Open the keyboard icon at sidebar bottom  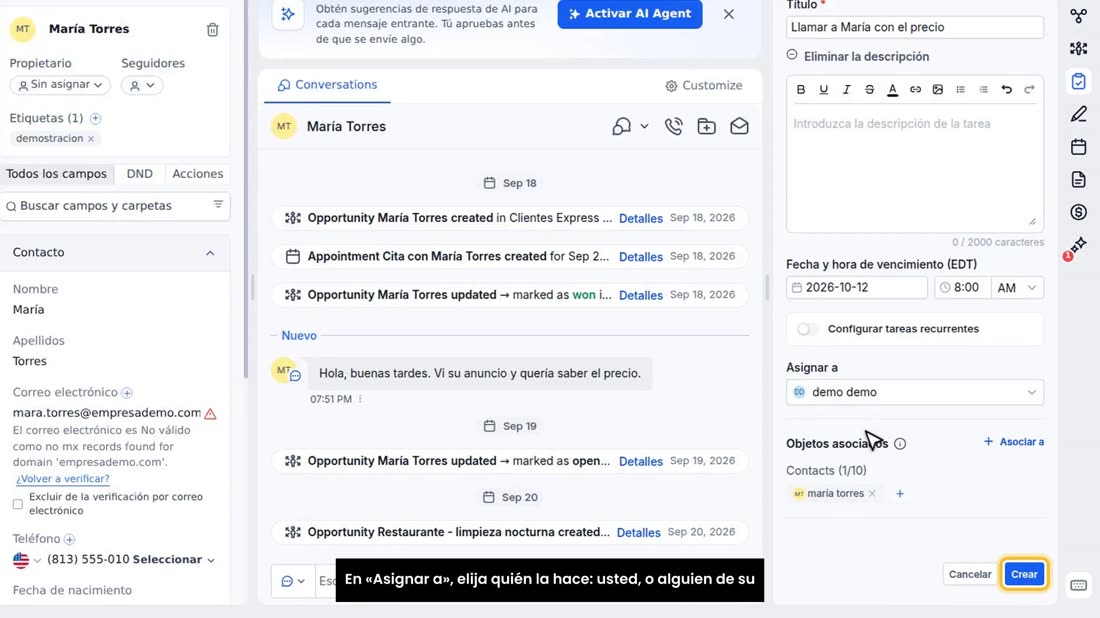(x=1079, y=585)
